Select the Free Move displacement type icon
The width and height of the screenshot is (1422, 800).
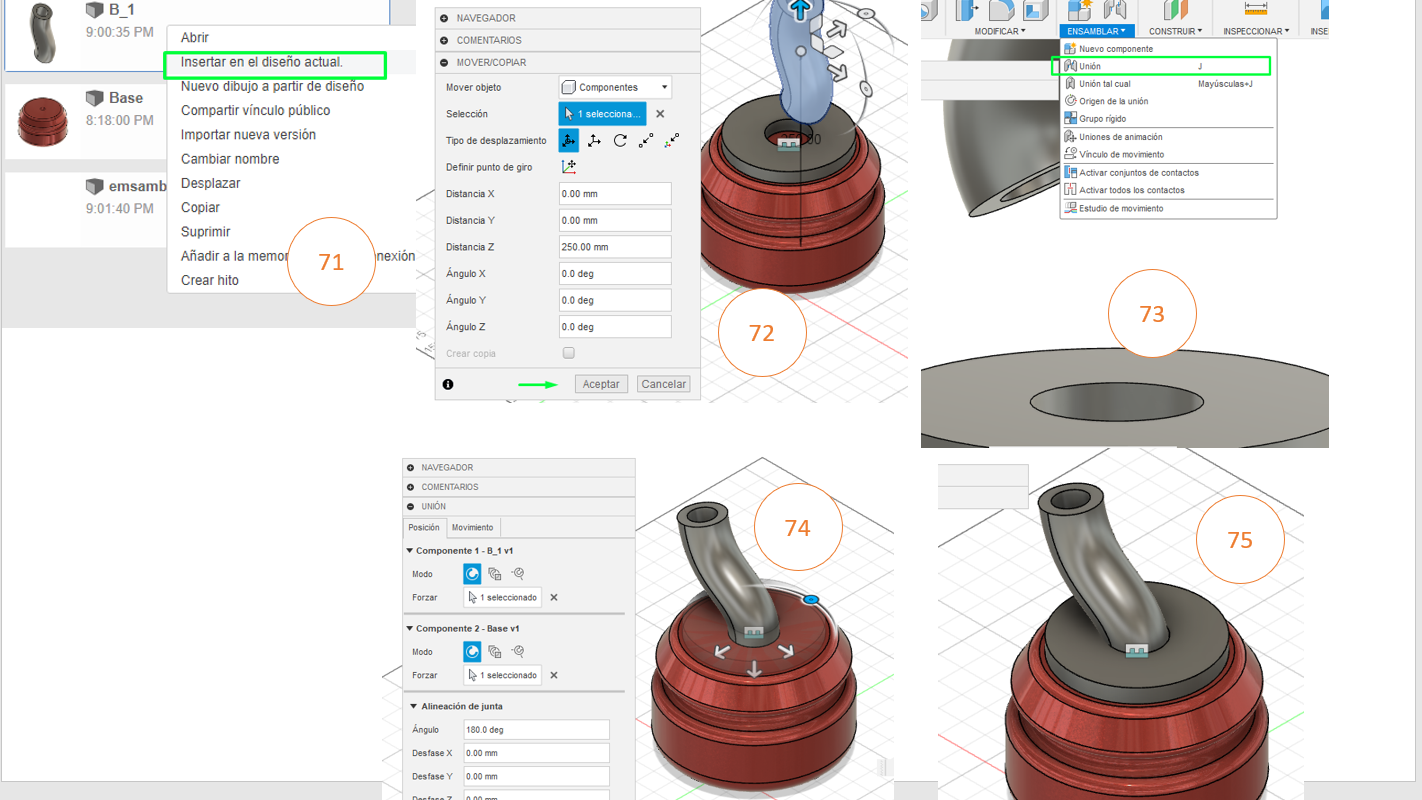coord(568,141)
